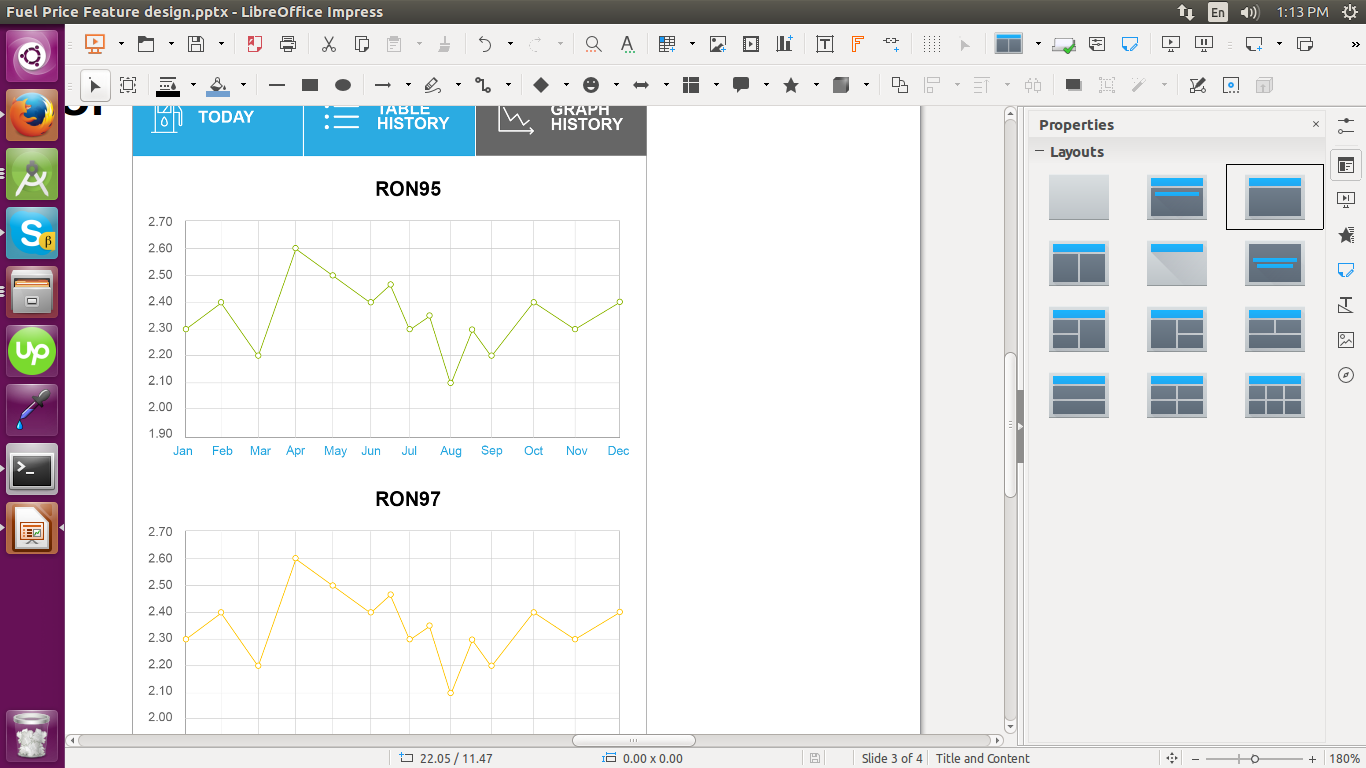Image resolution: width=1366 pixels, height=768 pixels.
Task: Open a file with the Open icon
Action: point(146,44)
